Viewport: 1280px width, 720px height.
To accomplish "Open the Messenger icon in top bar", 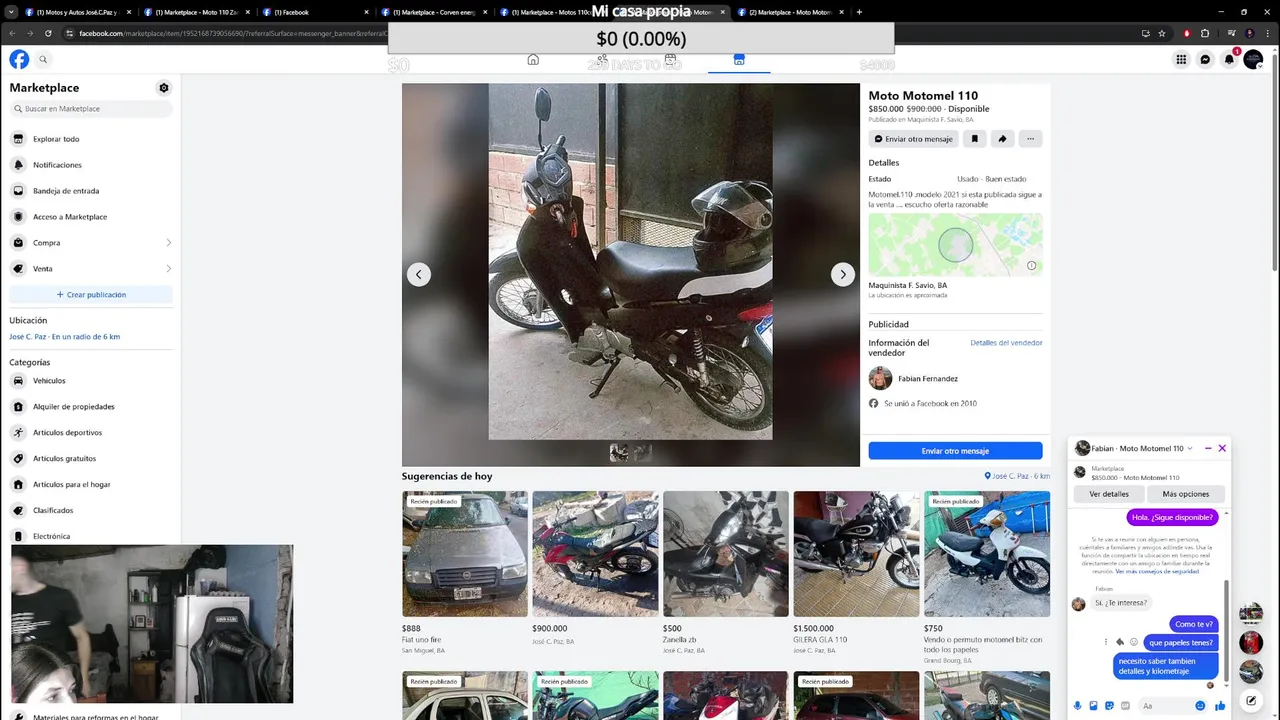I will pyautogui.click(x=1205, y=60).
